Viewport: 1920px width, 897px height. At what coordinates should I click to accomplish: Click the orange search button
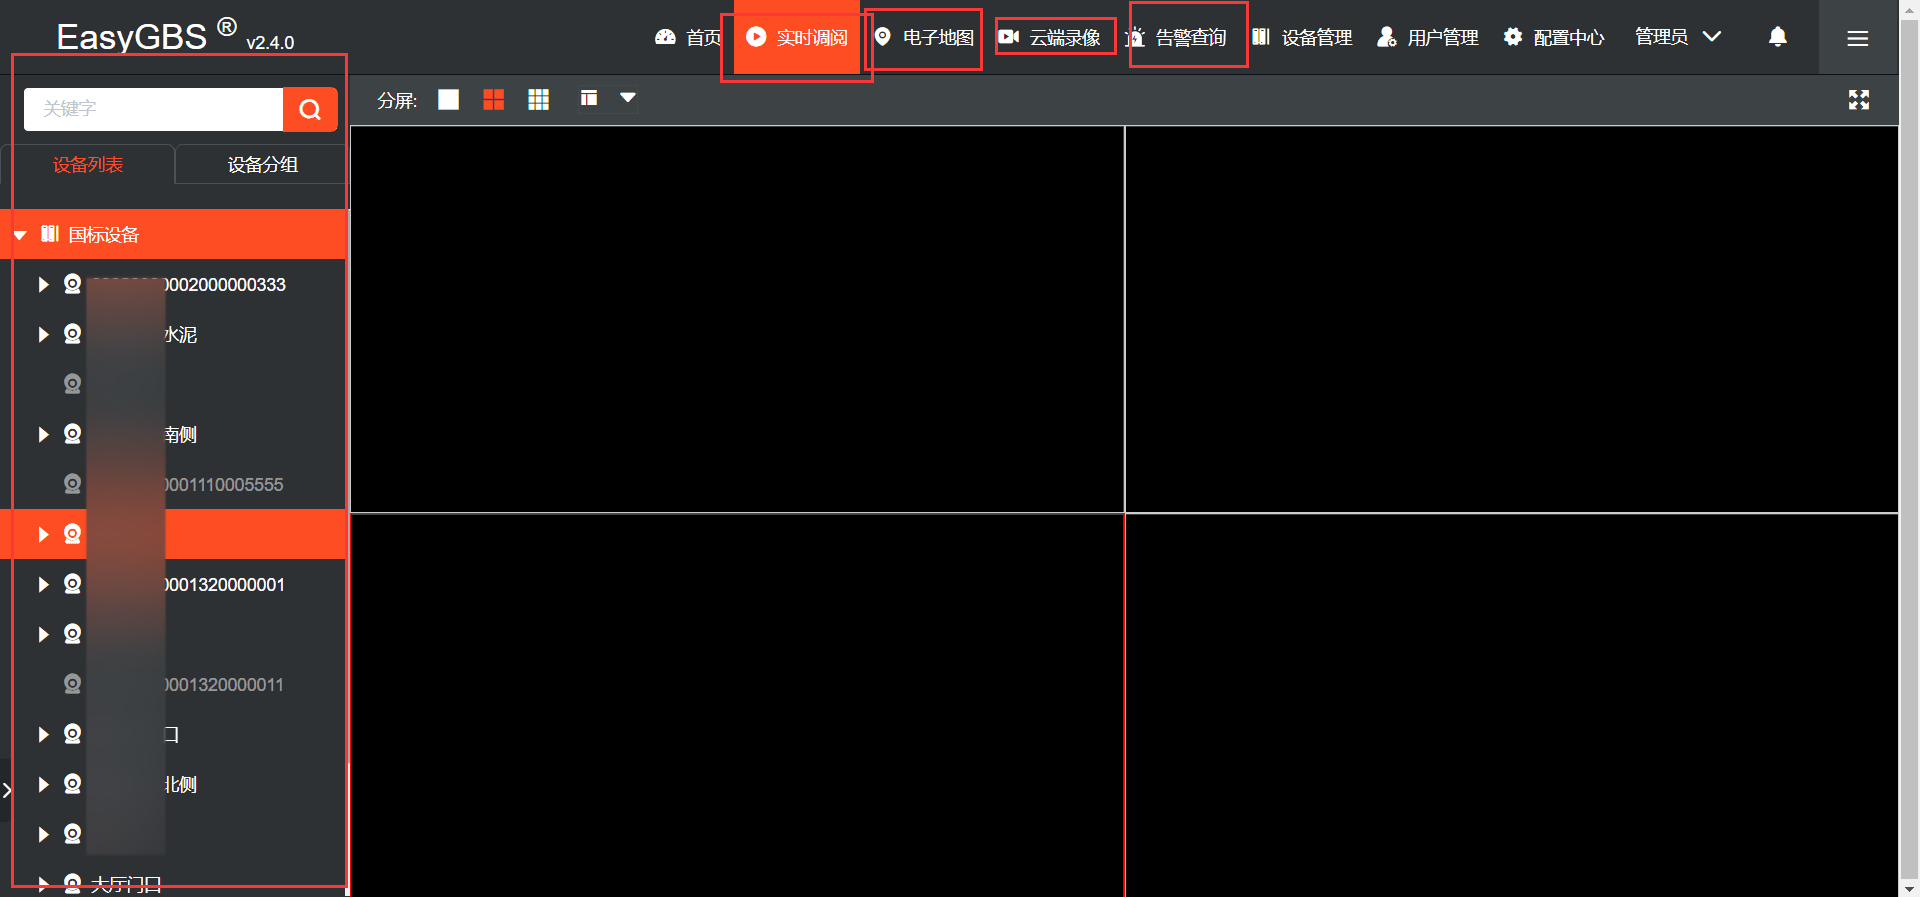click(x=310, y=109)
